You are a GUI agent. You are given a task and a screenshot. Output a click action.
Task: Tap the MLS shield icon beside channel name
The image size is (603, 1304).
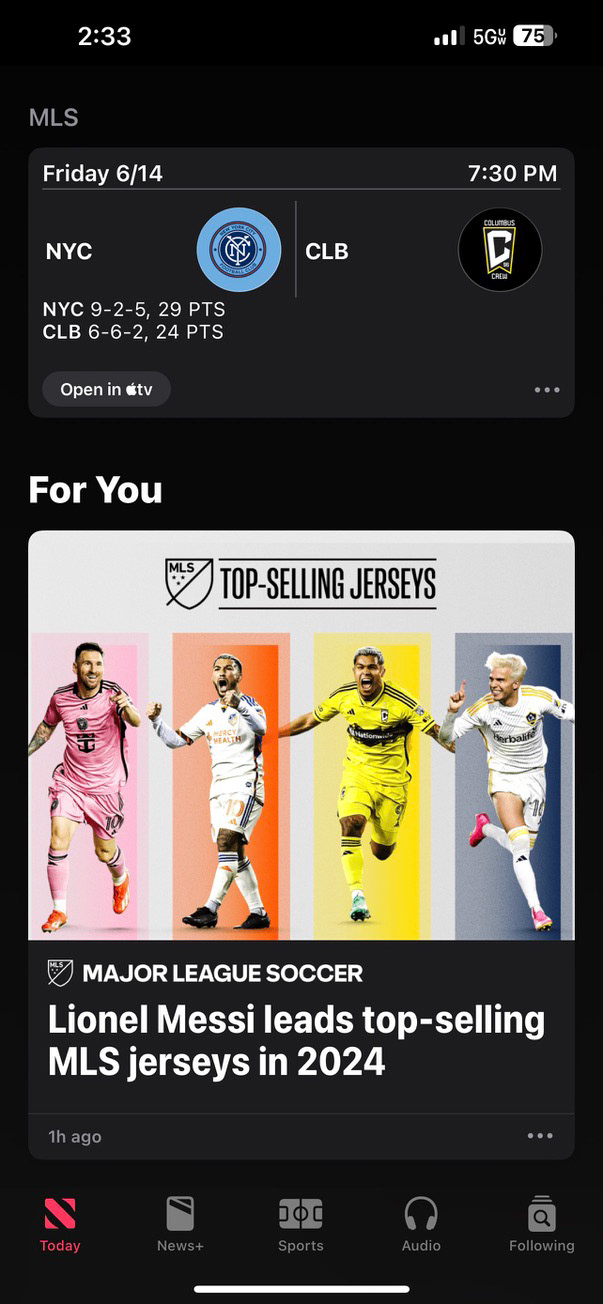tap(61, 973)
